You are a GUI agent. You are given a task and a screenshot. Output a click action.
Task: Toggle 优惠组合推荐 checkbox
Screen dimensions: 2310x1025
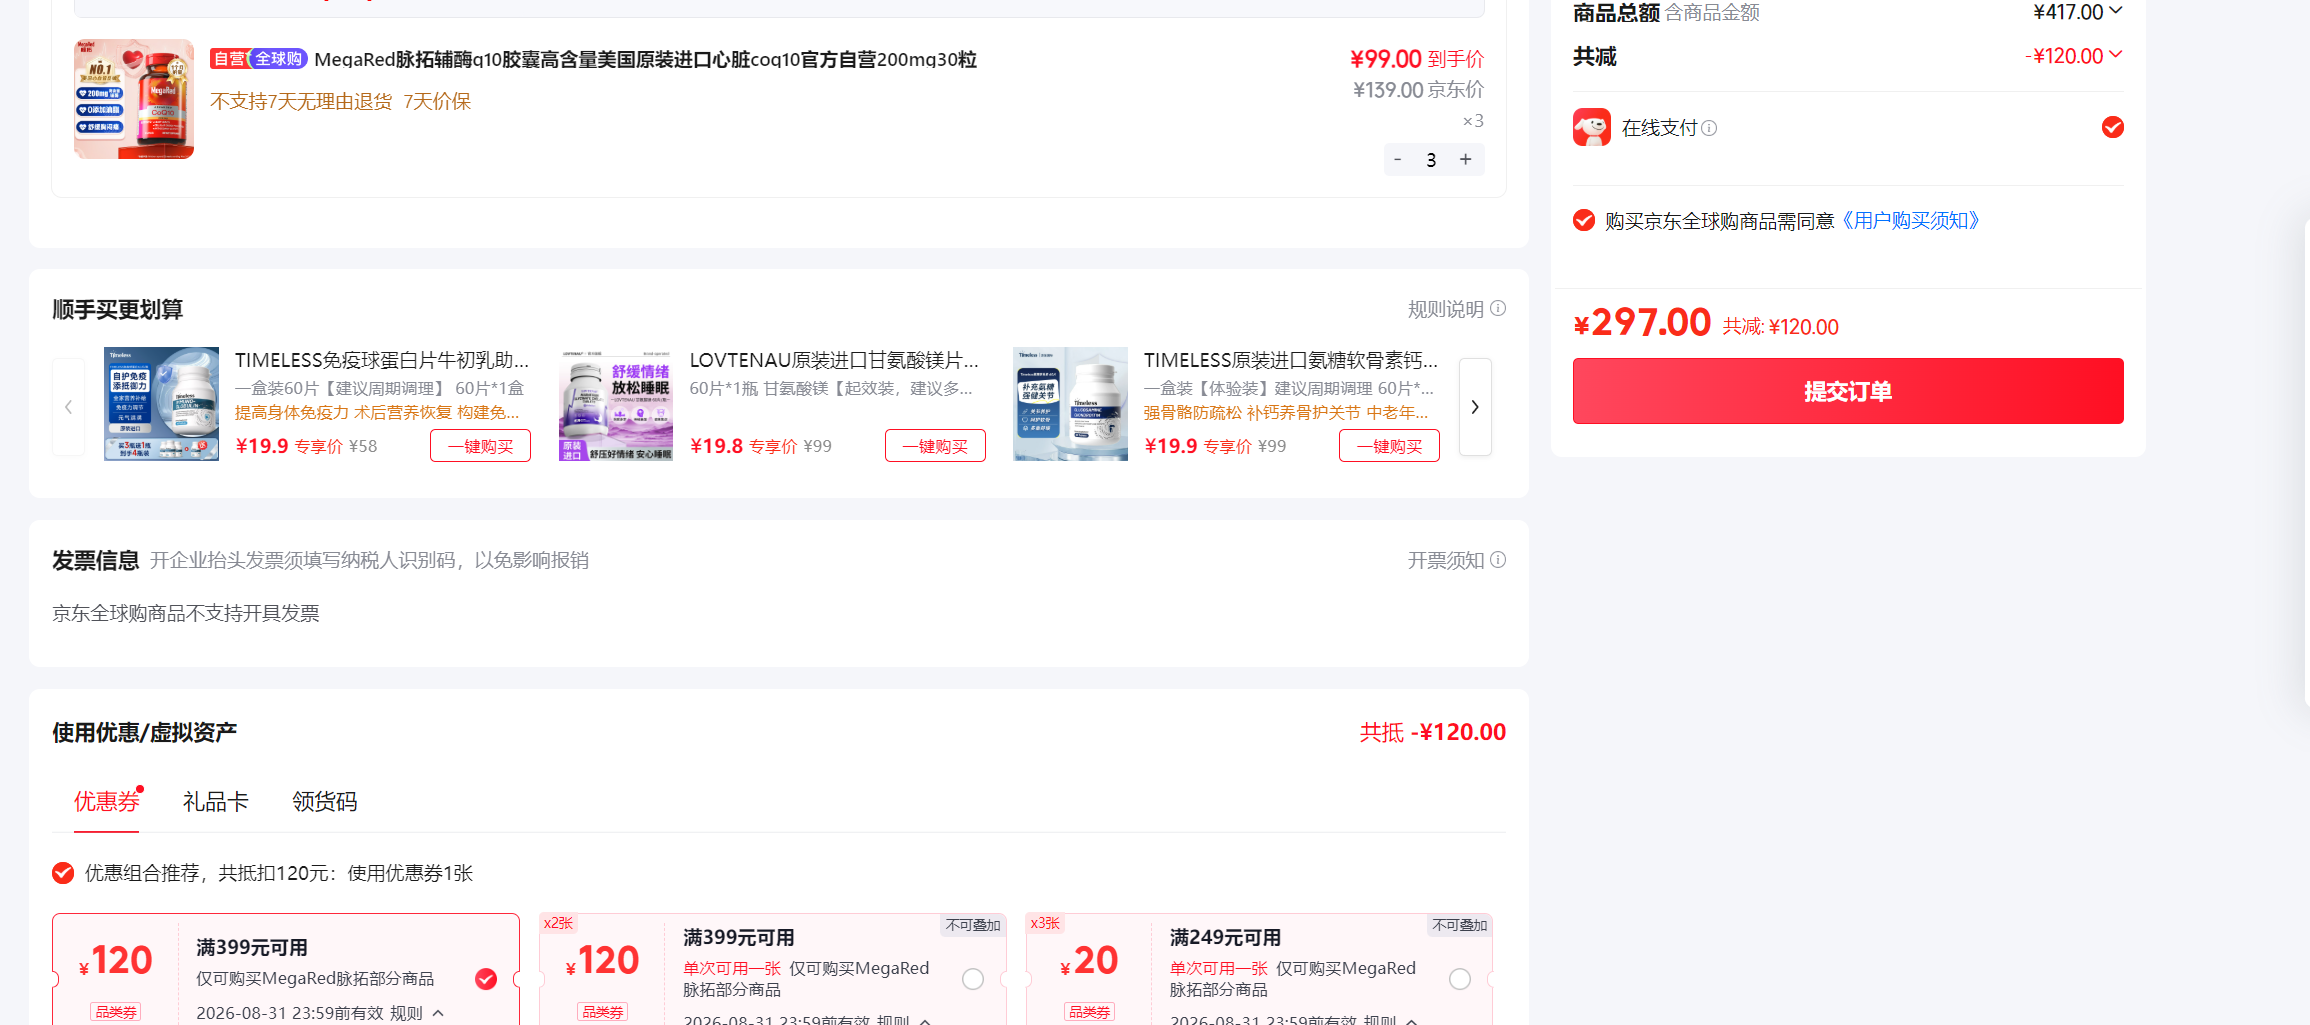click(63, 873)
